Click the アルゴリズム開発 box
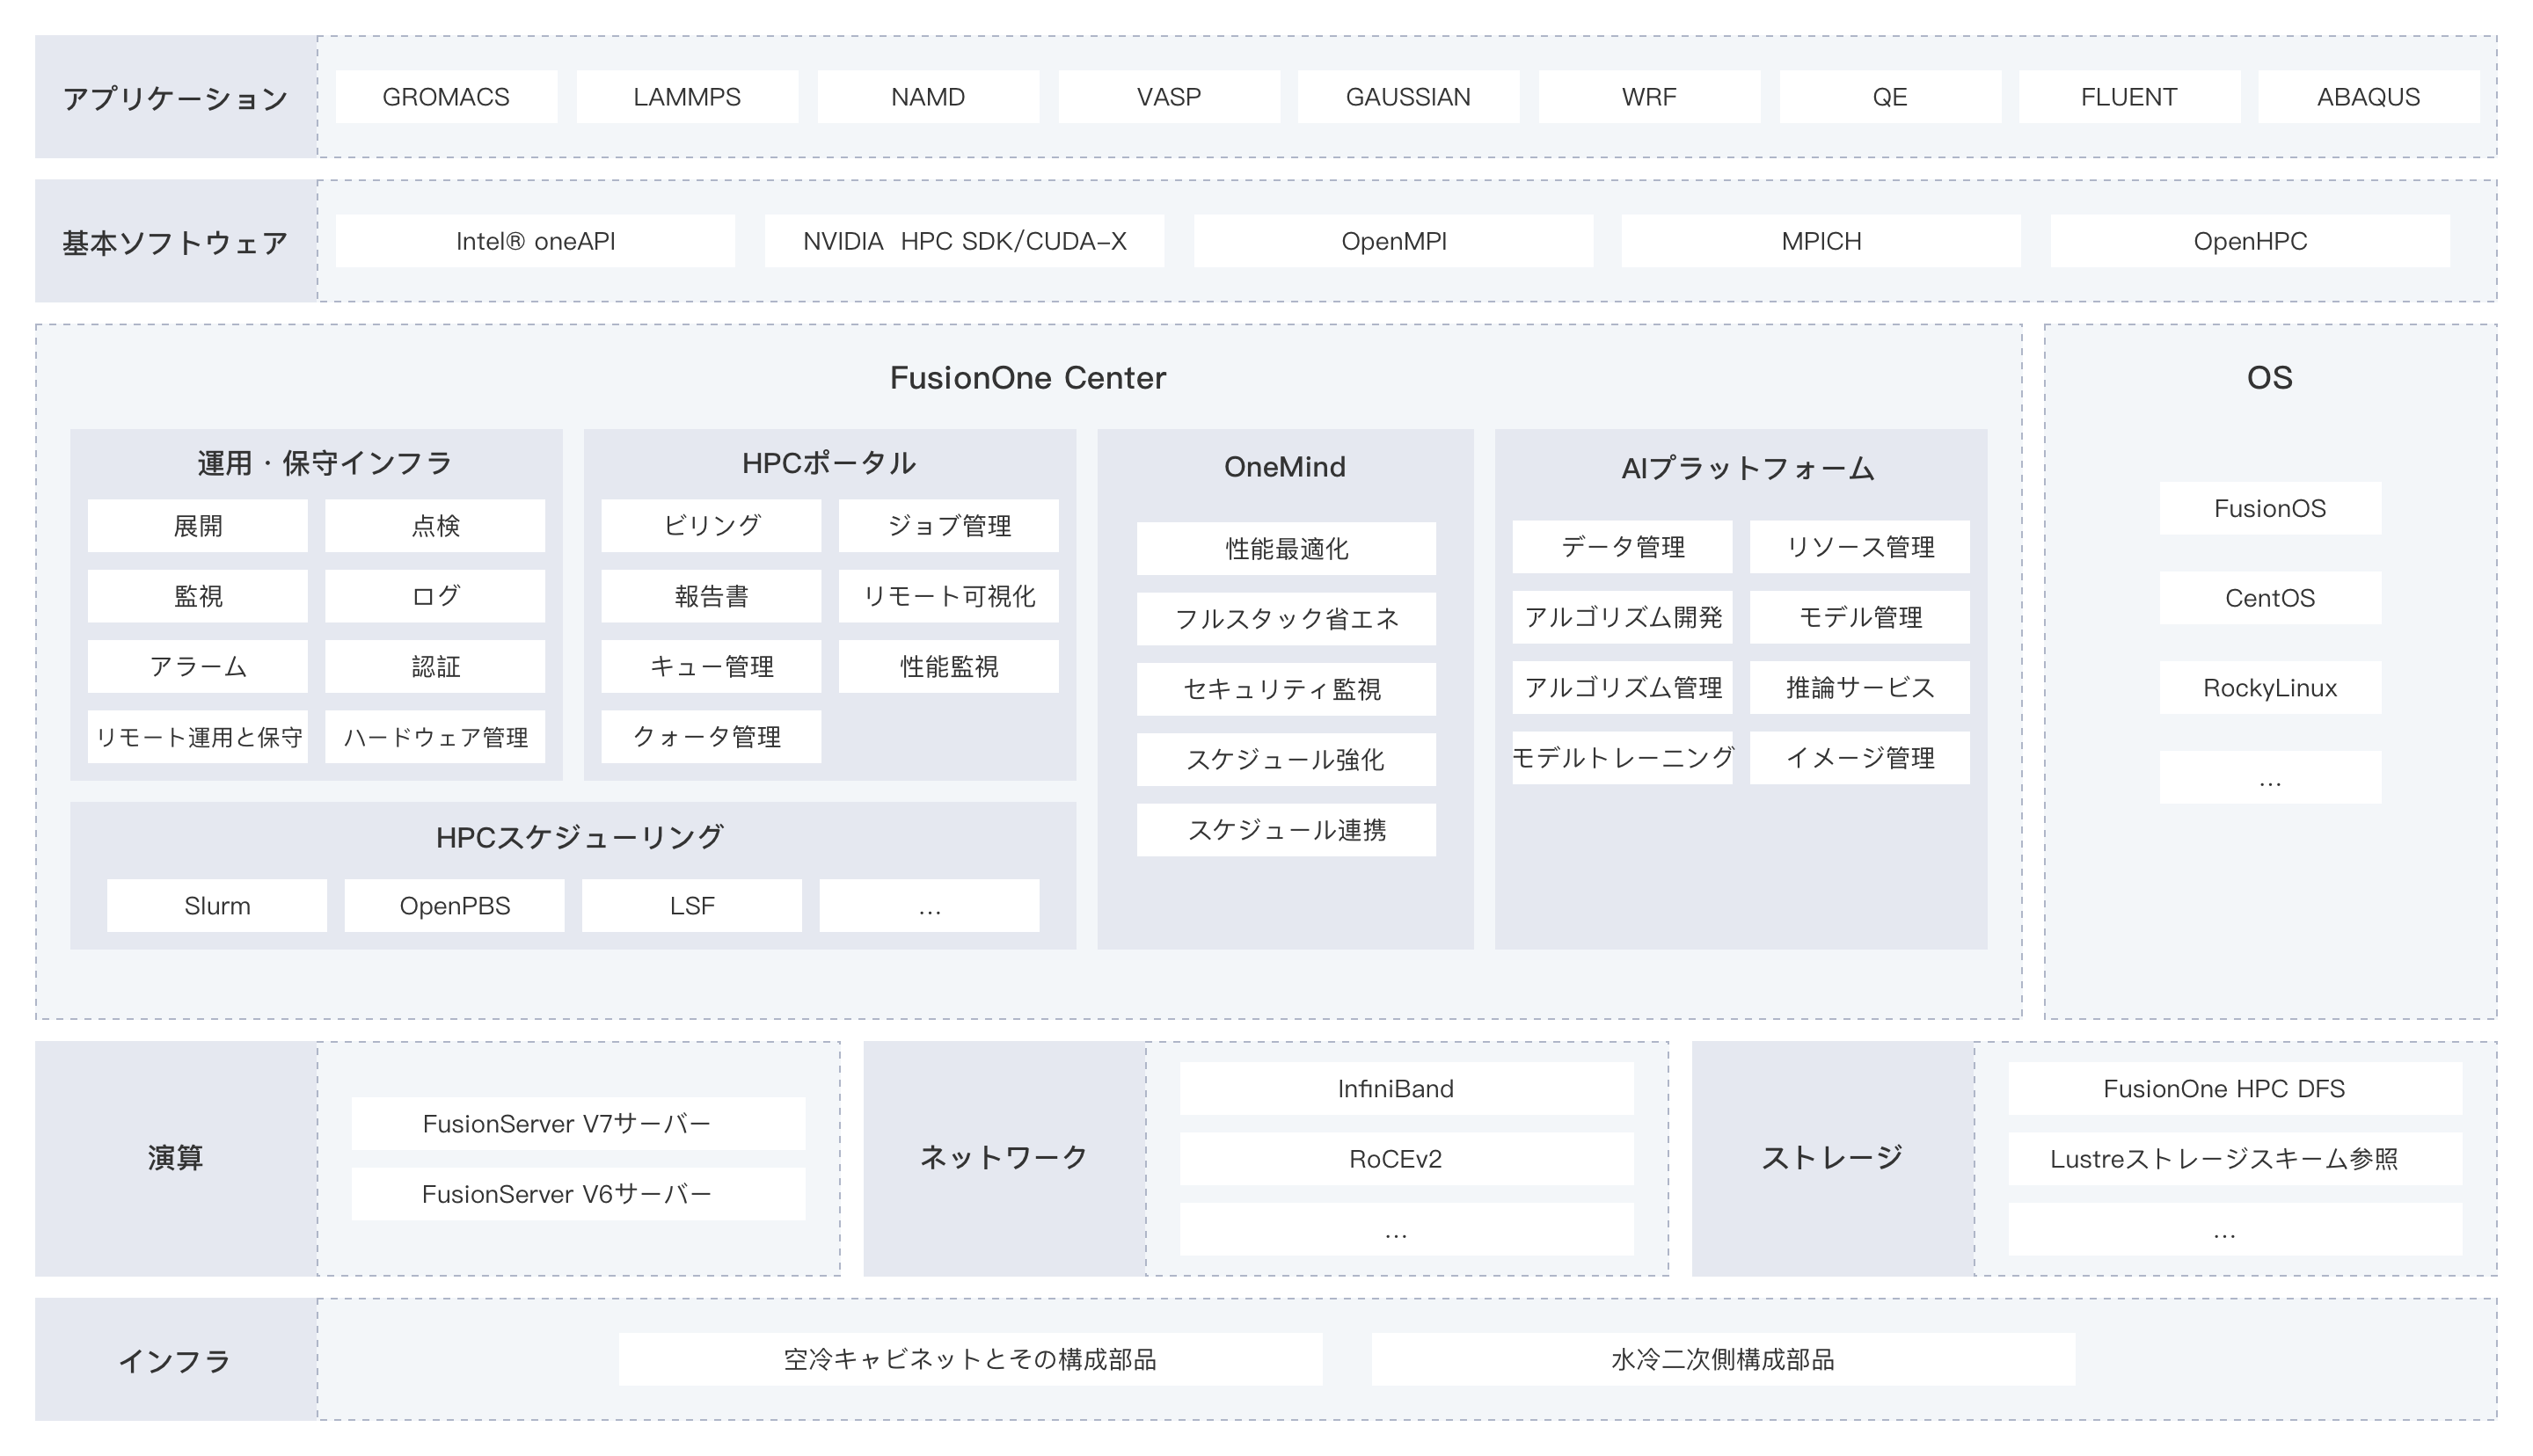Viewport: 2533px width, 1456px height. tap(1622, 617)
